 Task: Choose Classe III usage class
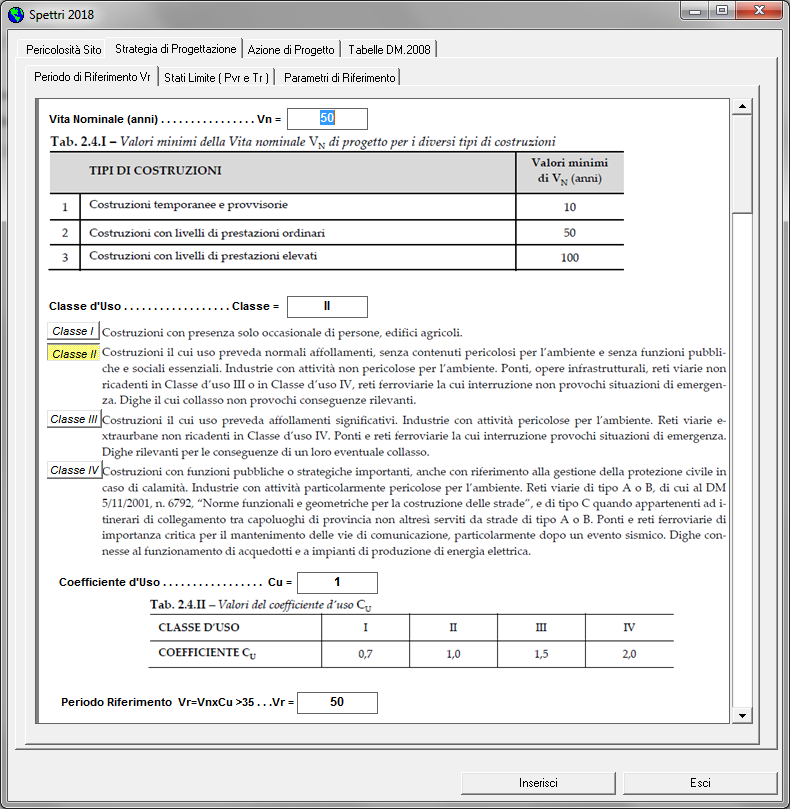coord(74,419)
